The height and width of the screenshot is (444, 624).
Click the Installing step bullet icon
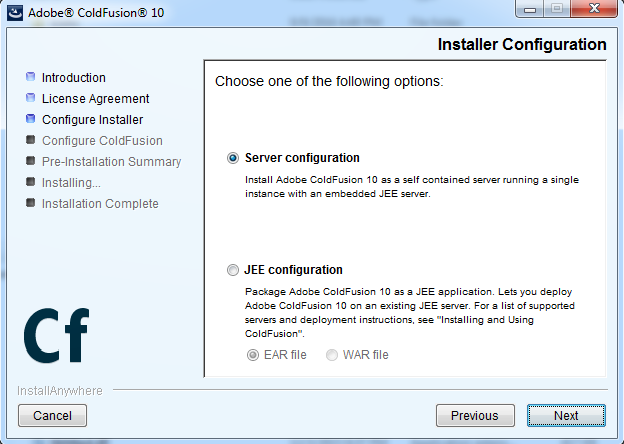(x=31, y=182)
